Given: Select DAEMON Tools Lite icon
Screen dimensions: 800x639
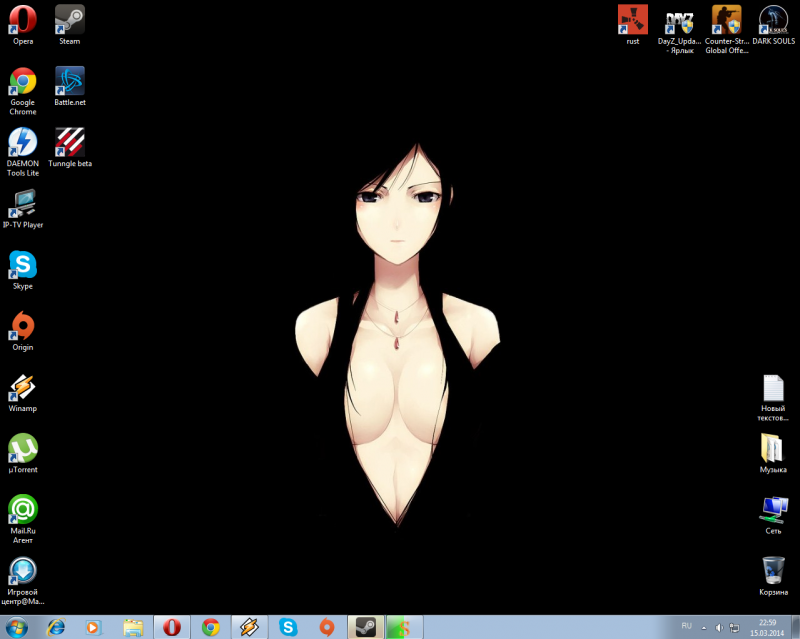Looking at the screenshot, I should (x=22, y=152).
